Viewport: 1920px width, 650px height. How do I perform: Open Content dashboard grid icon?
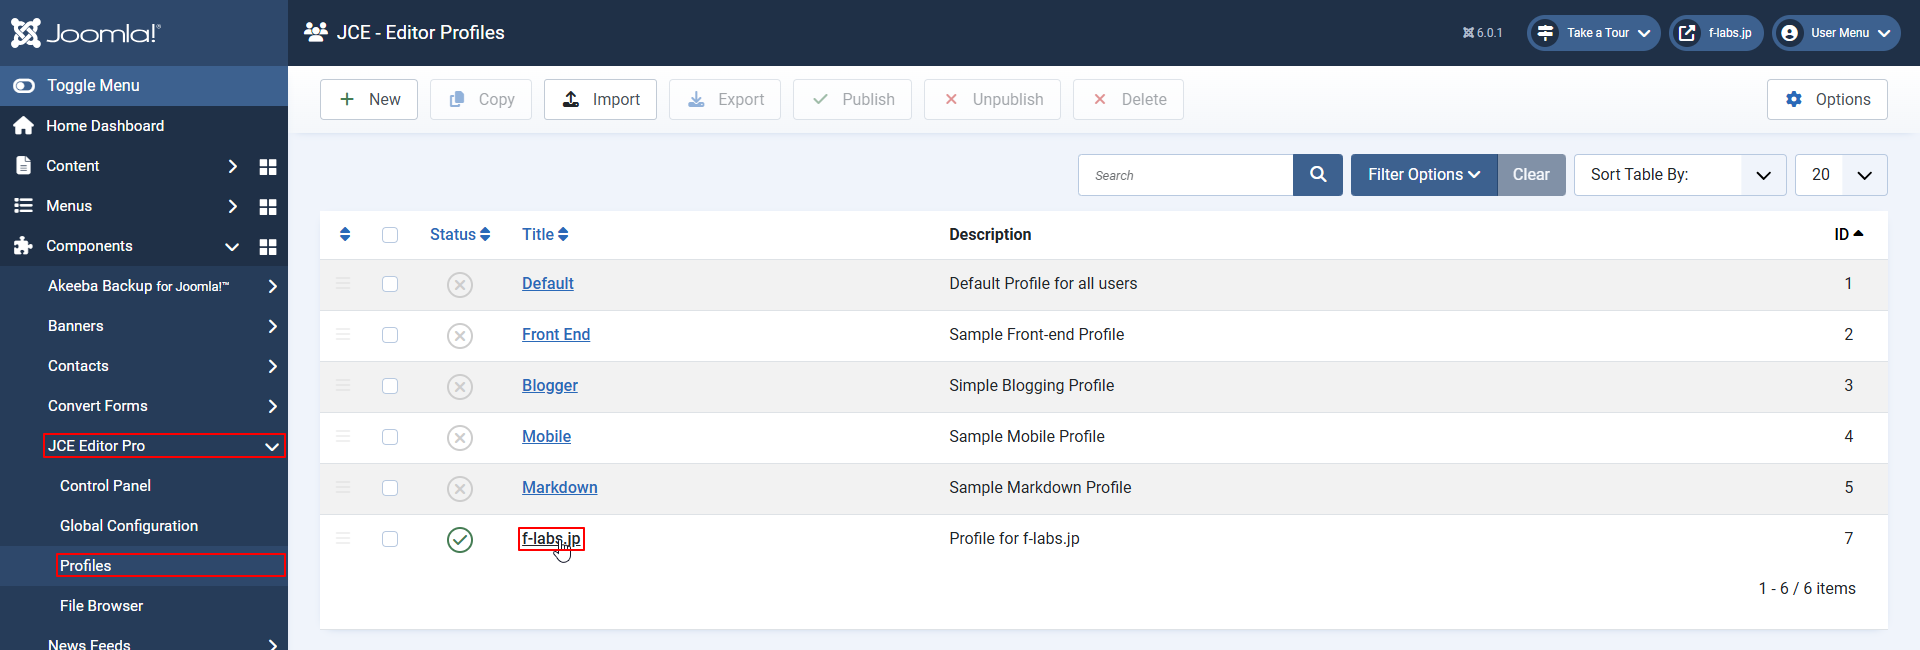(x=268, y=167)
